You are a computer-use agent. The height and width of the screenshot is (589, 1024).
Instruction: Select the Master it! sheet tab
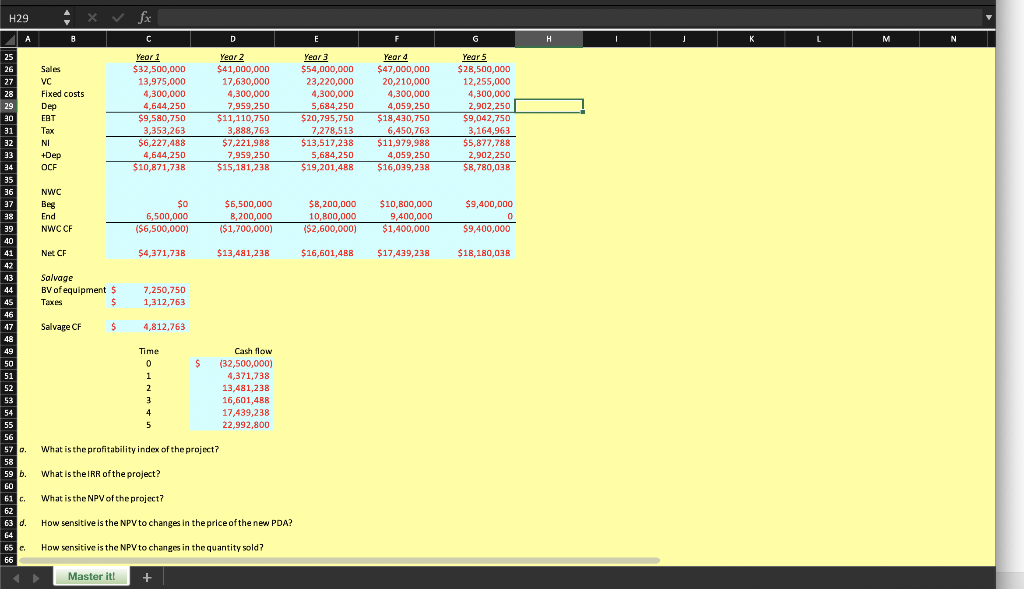click(91, 577)
